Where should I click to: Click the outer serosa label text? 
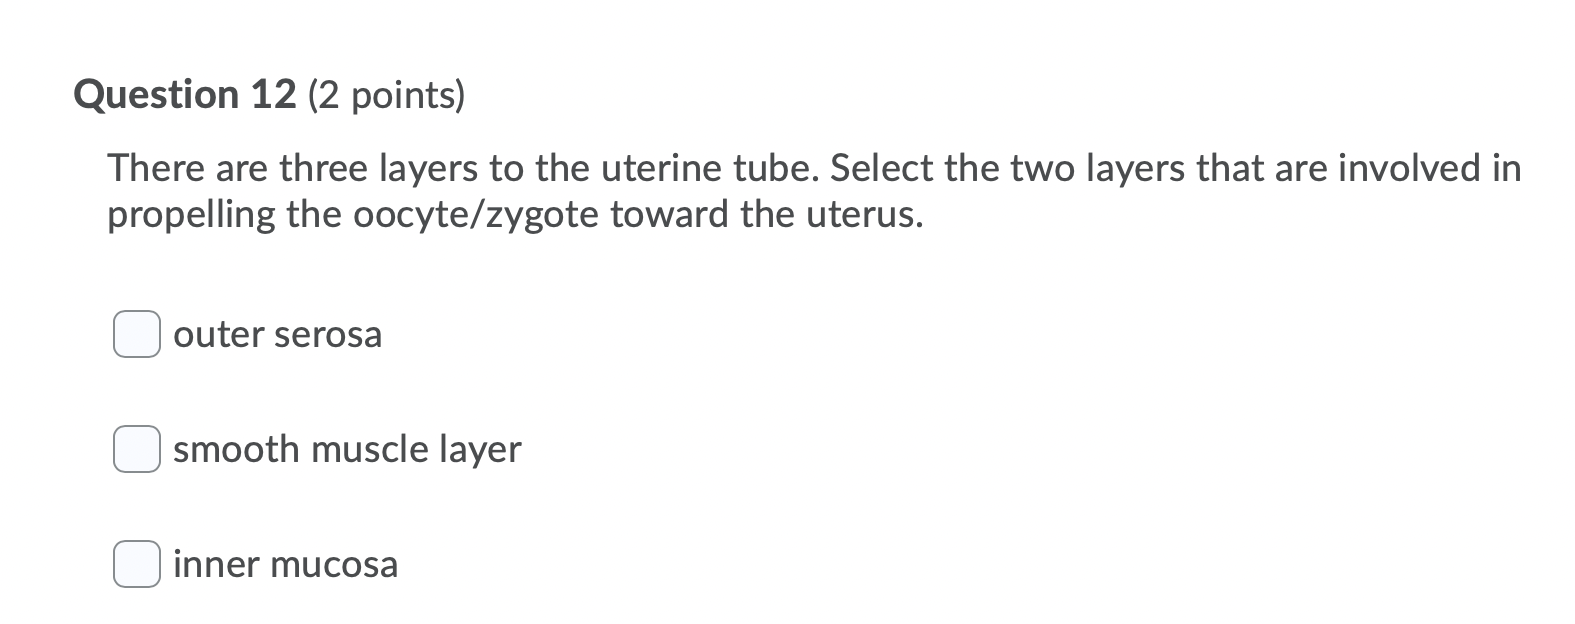tap(278, 335)
